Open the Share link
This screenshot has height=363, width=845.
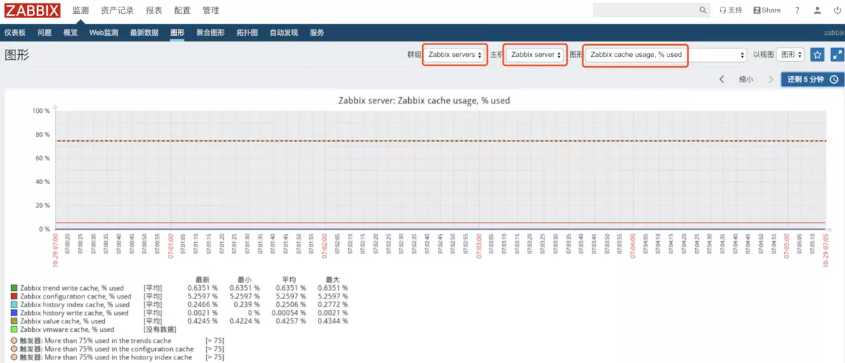click(x=767, y=10)
